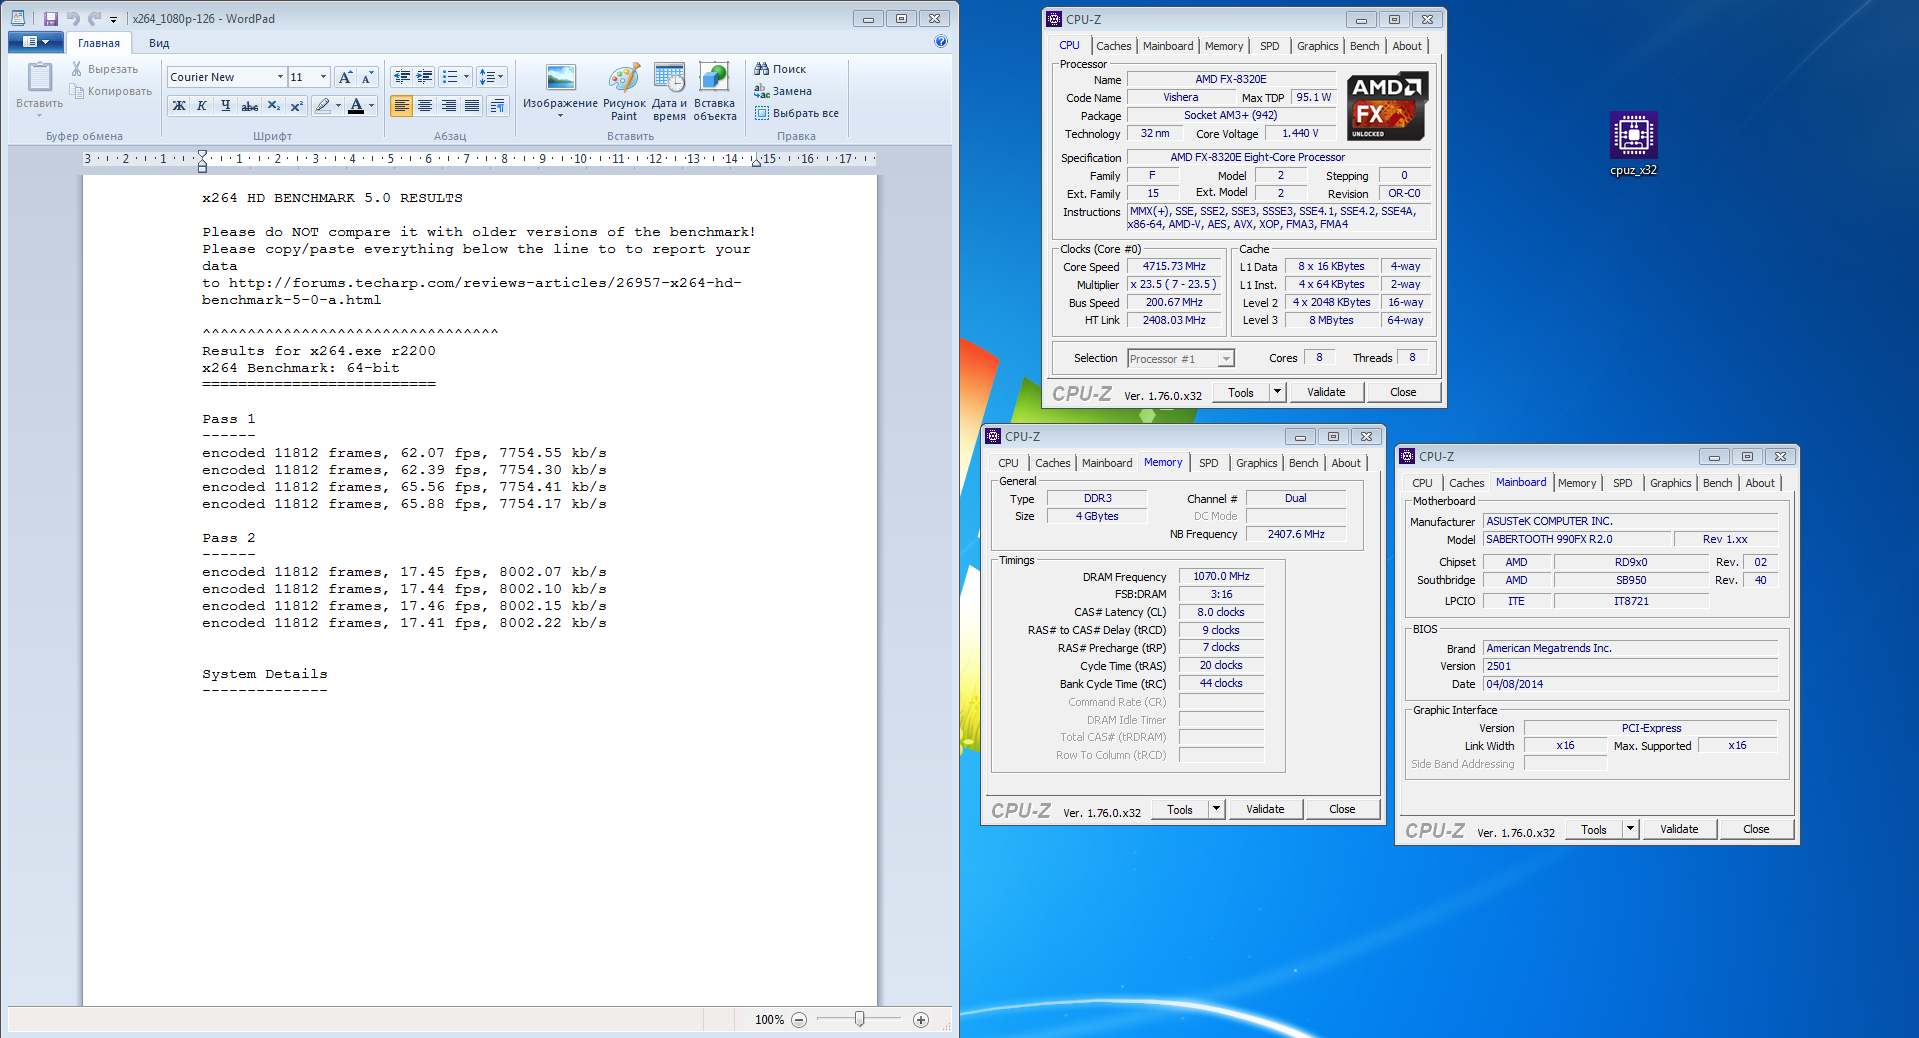The width and height of the screenshot is (1919, 1038).
Task: Open the Courier New font family dropdown
Action: click(280, 77)
